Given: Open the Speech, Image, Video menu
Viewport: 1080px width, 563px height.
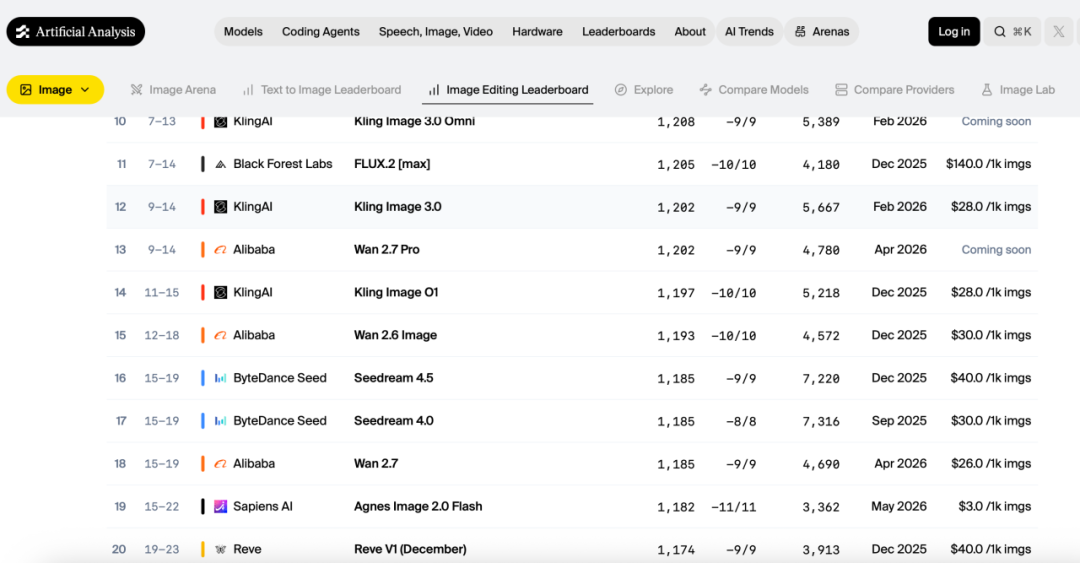Looking at the screenshot, I should (x=435, y=32).
